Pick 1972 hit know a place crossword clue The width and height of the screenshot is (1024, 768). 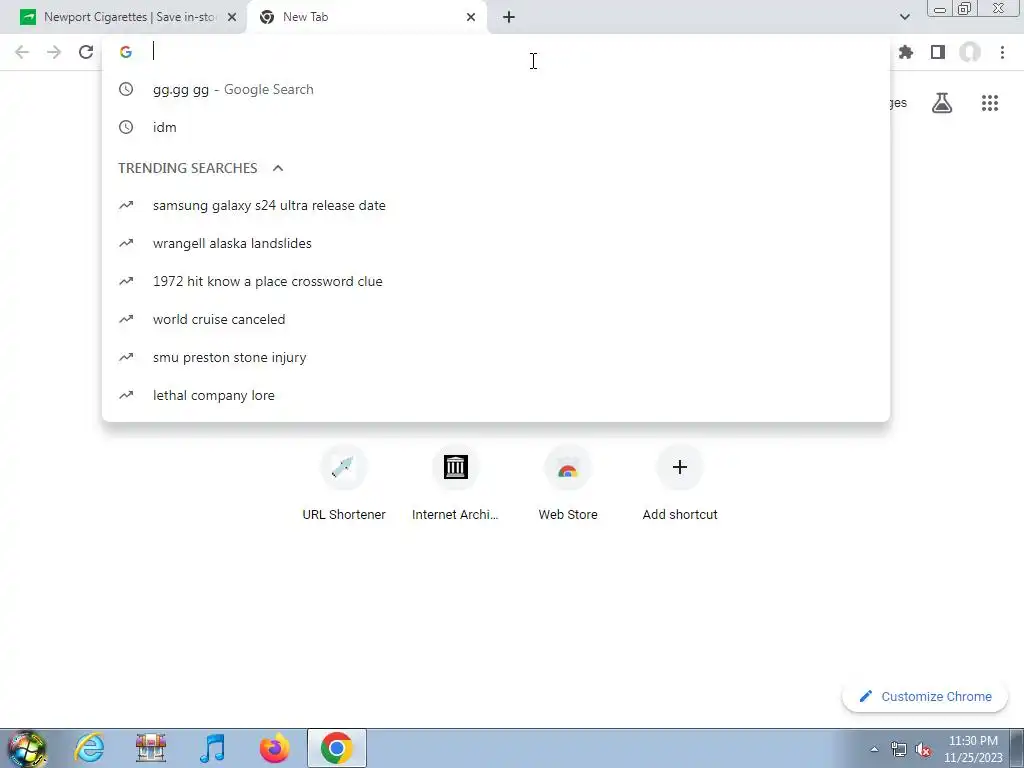[496, 281]
